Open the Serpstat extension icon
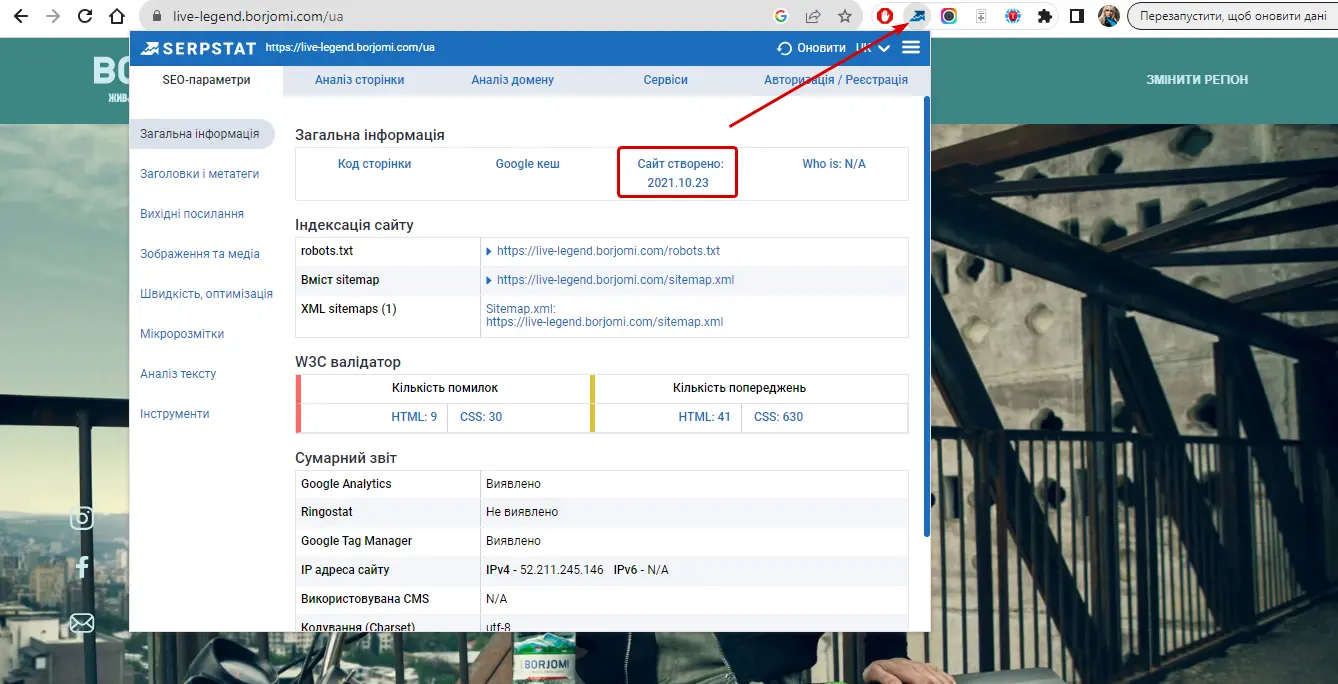 click(x=917, y=16)
